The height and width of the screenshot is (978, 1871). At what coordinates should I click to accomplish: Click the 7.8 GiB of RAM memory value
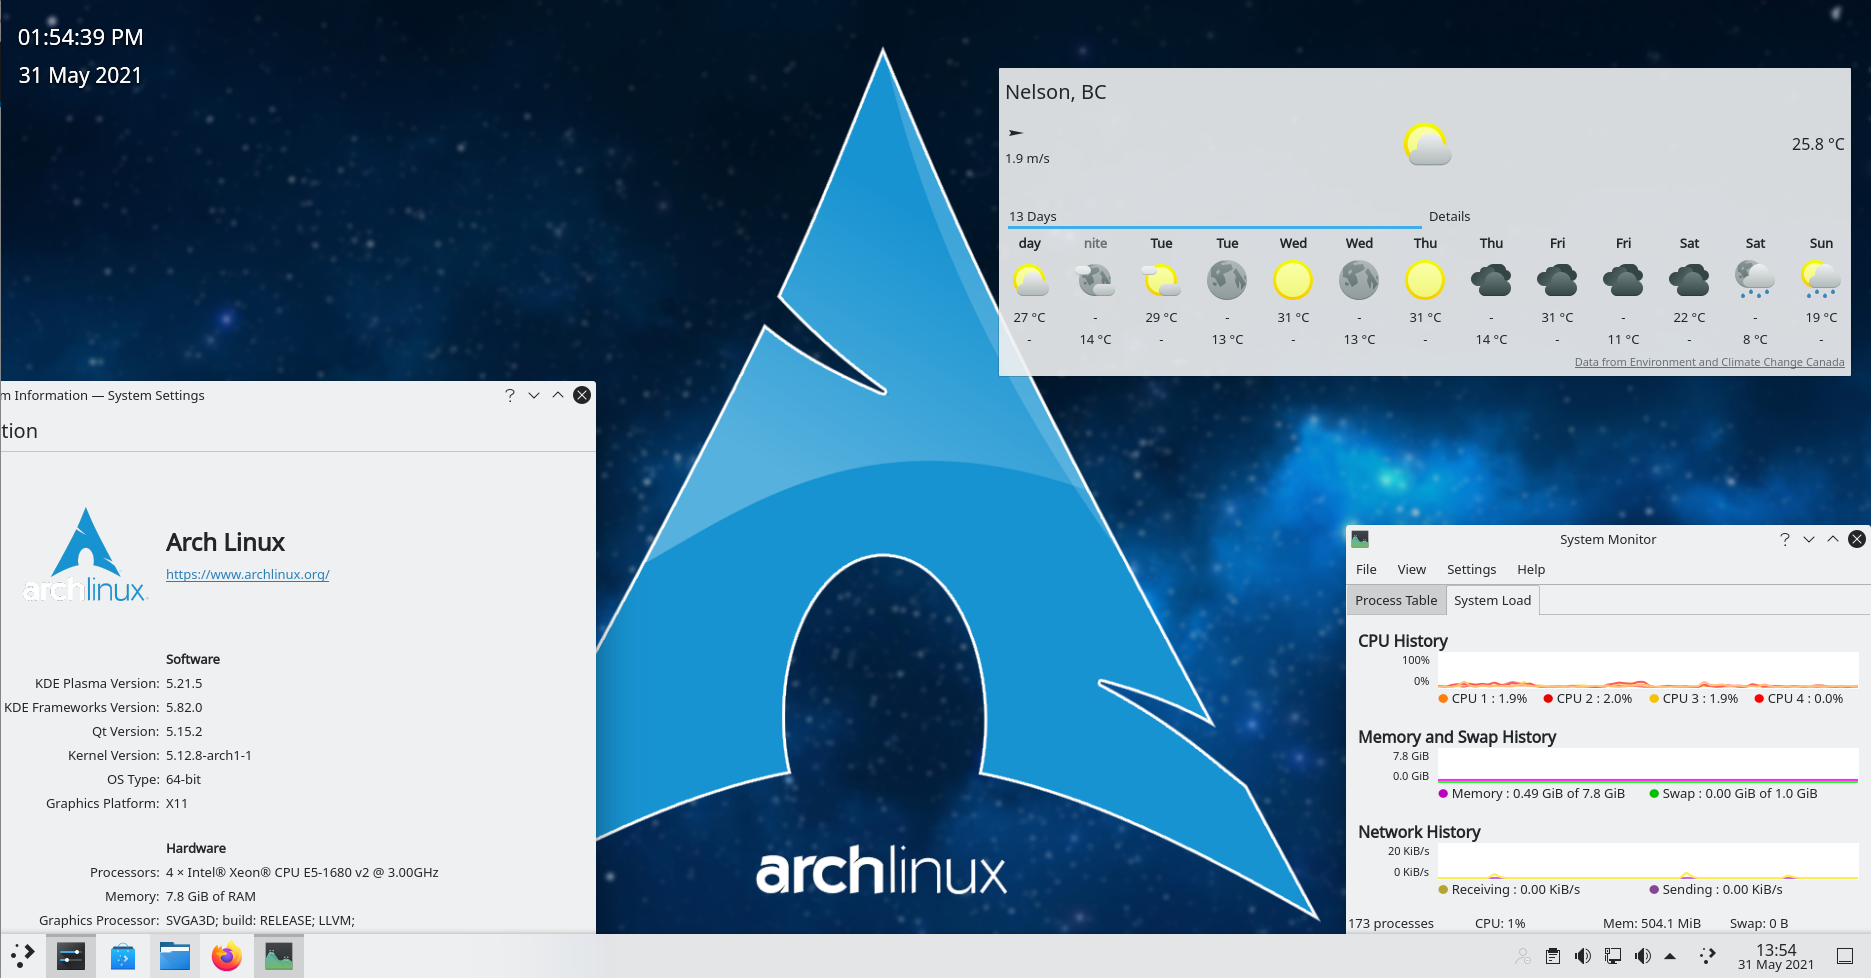tap(211, 896)
